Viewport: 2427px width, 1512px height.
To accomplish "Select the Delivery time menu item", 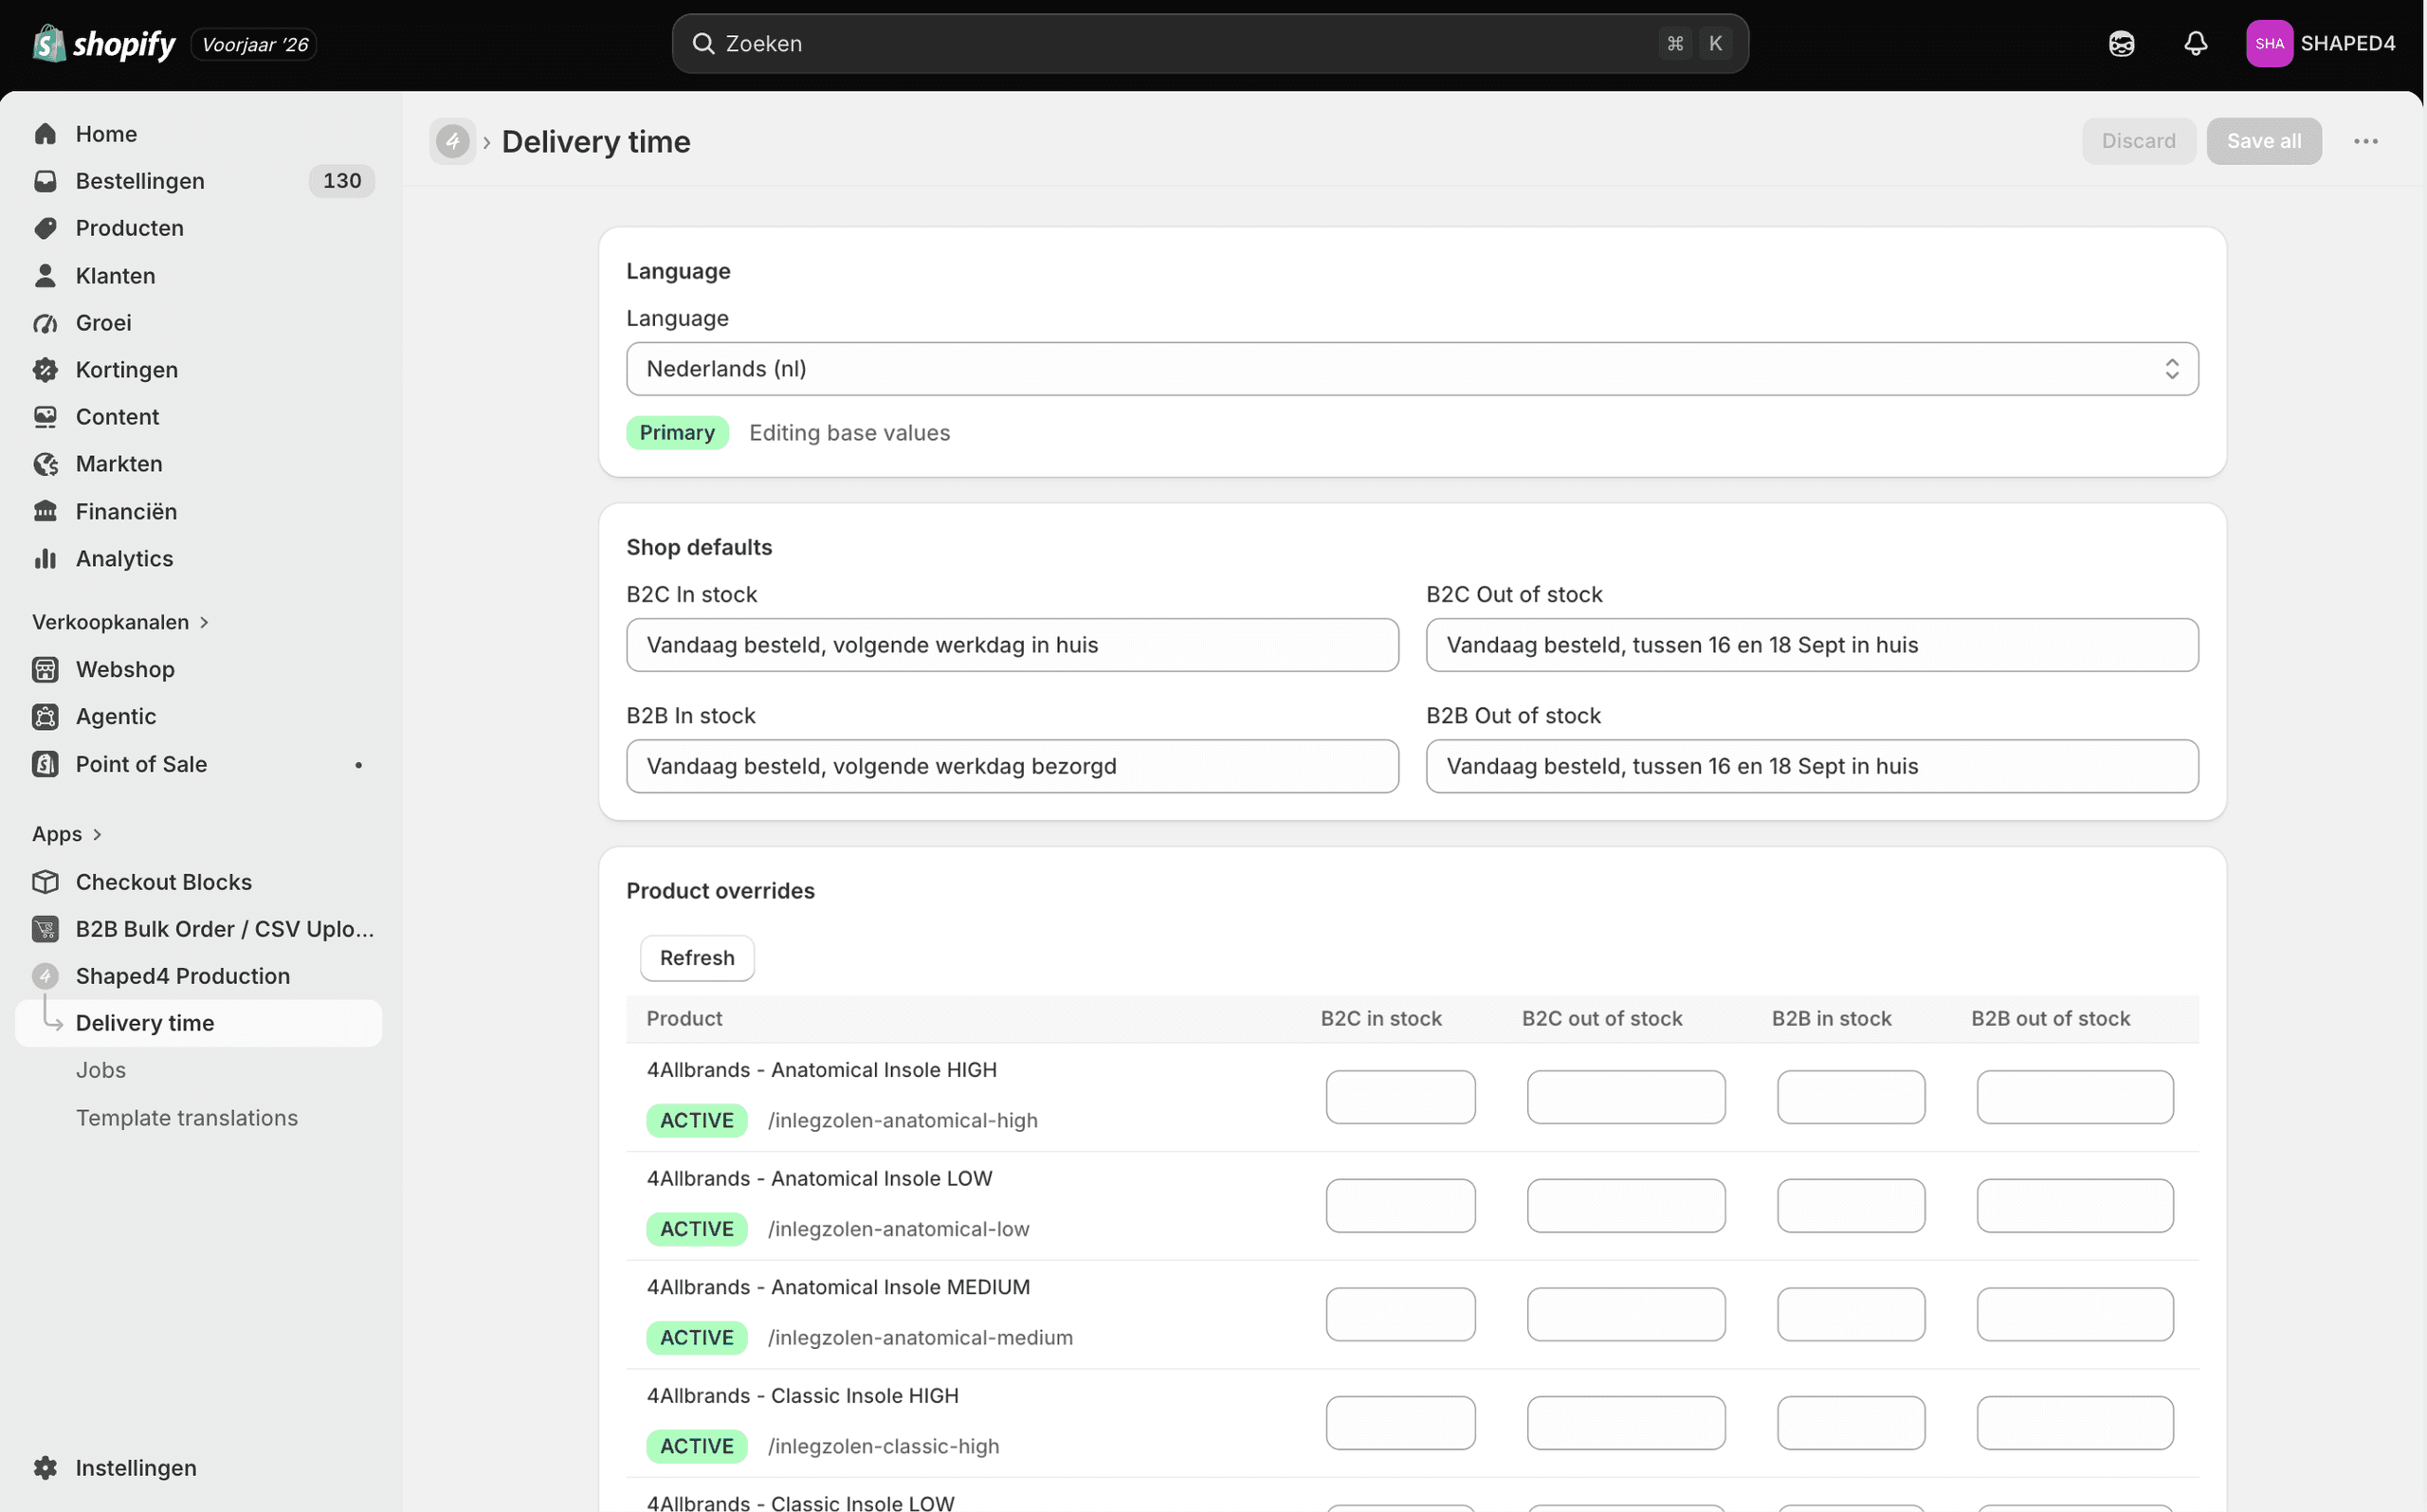I will click(x=199, y=1023).
